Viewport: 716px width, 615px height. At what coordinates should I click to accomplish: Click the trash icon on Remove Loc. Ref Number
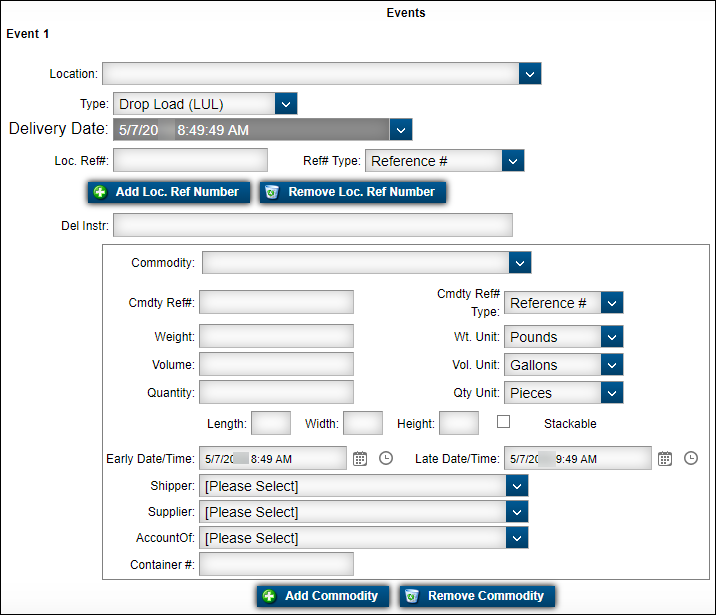(x=271, y=192)
